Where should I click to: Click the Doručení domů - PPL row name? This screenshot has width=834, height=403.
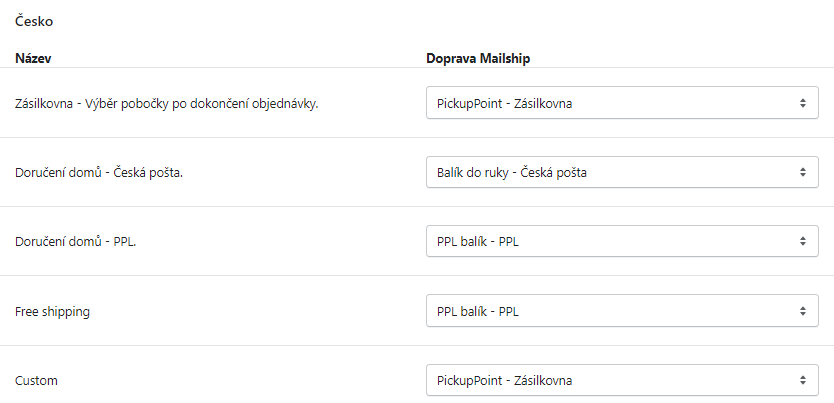click(x=75, y=242)
